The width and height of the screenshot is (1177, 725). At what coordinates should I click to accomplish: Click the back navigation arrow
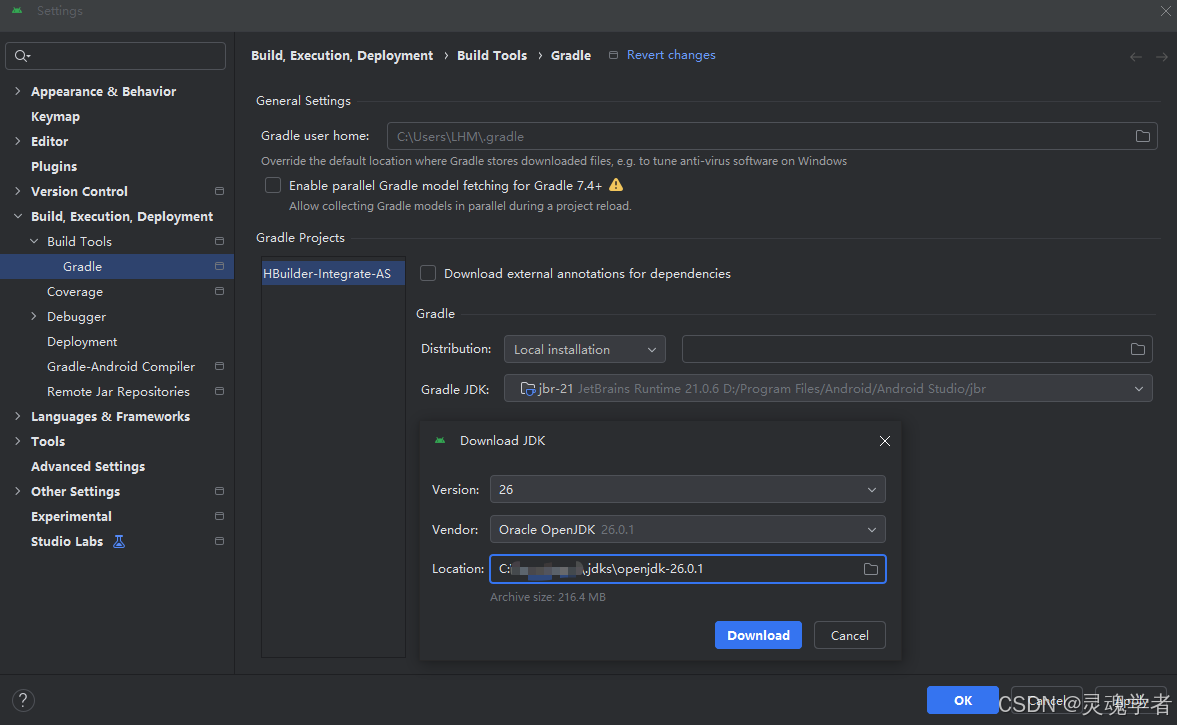pos(1136,57)
